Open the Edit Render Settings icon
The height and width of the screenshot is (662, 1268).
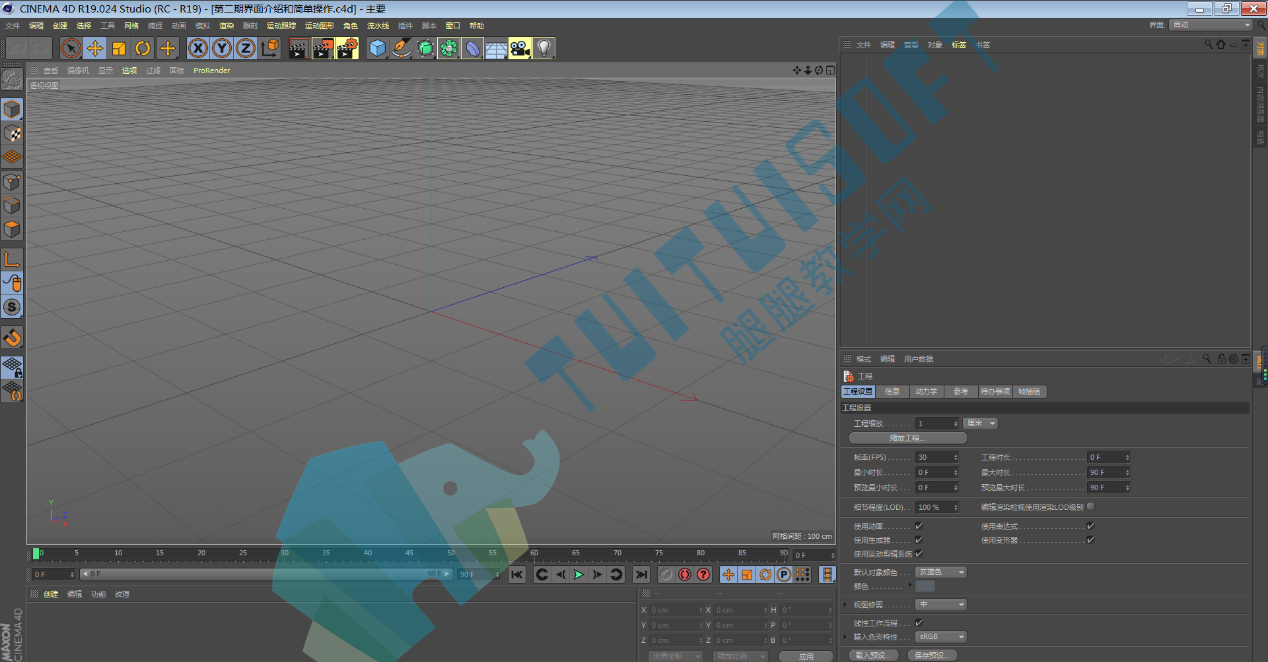click(x=347, y=48)
